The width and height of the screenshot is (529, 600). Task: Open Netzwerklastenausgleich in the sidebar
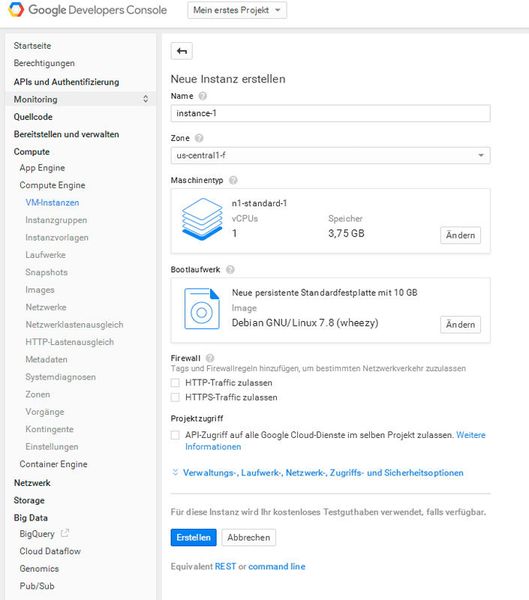pyautogui.click(x=74, y=324)
